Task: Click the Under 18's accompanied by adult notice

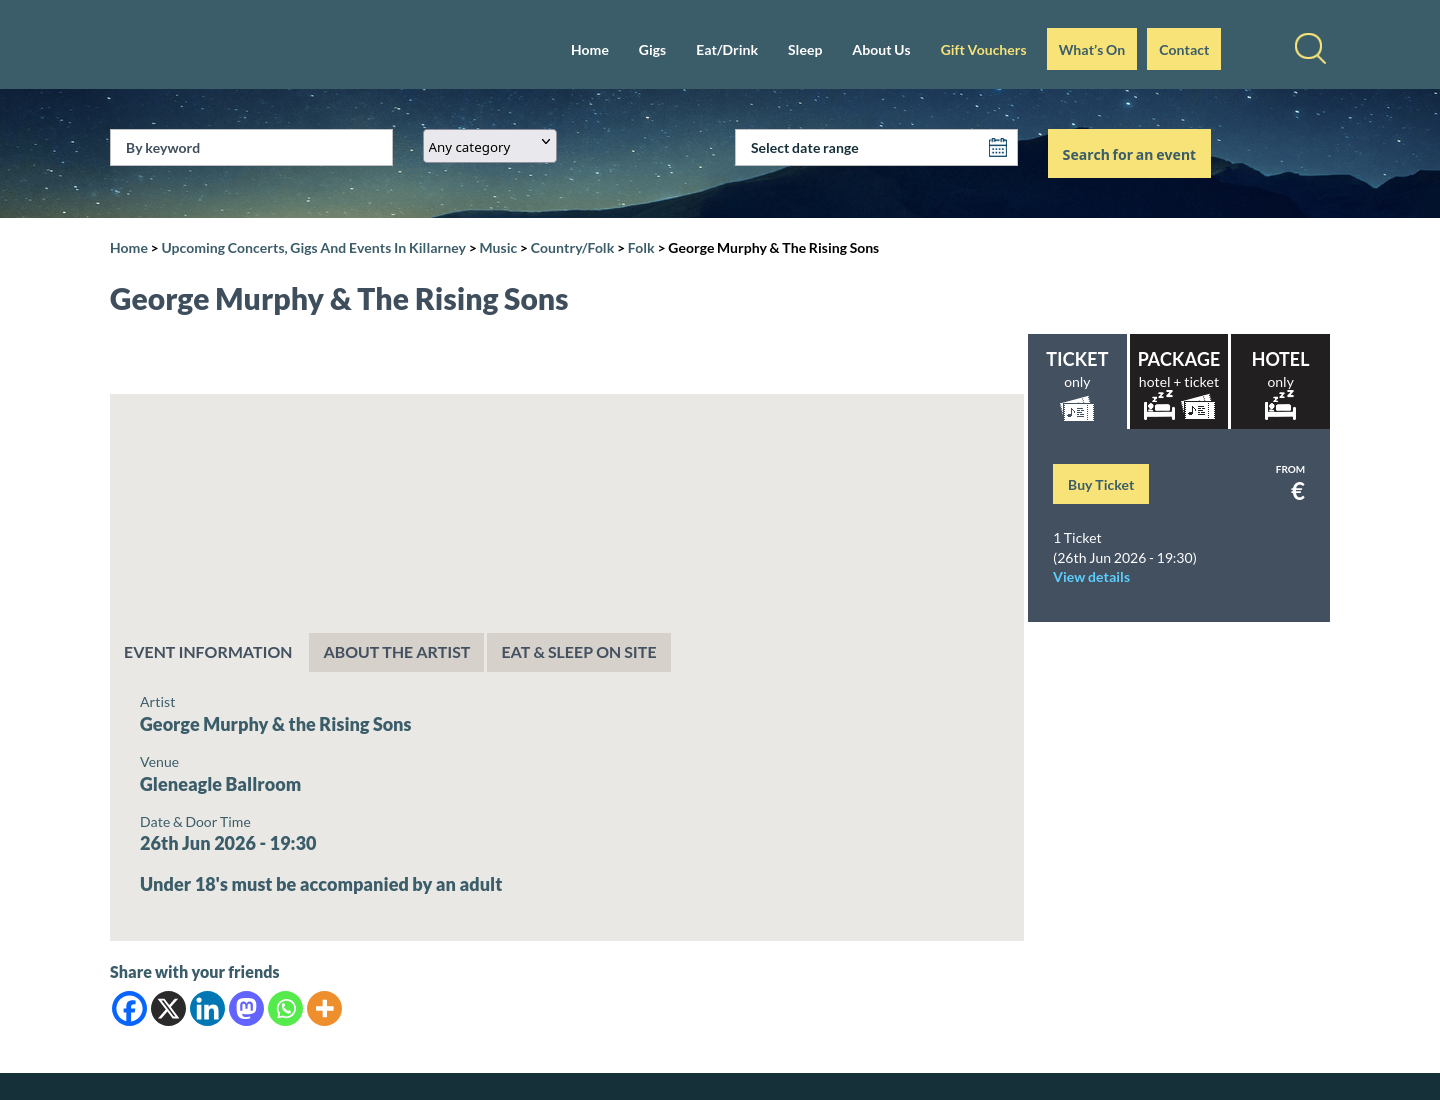Action: (321, 885)
